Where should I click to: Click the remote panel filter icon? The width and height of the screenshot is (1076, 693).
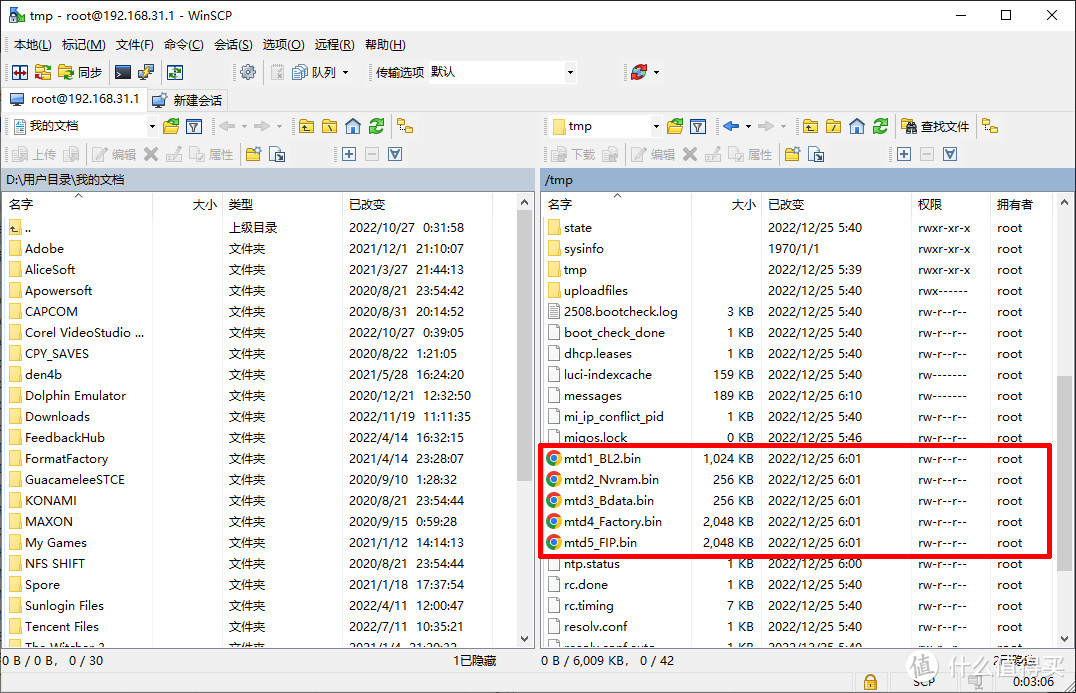coord(698,126)
